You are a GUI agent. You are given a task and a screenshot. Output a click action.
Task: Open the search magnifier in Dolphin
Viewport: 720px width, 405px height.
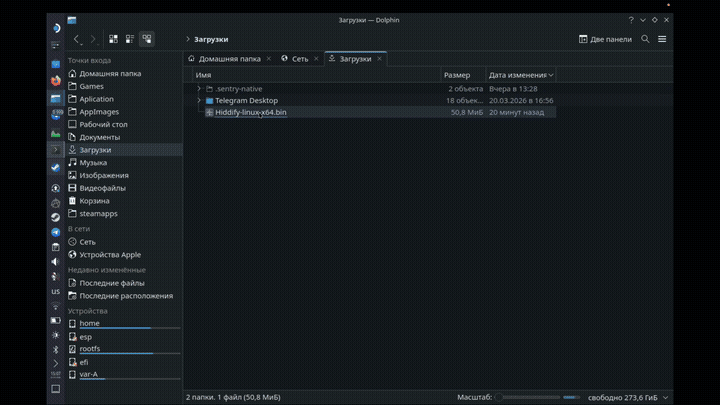point(645,39)
